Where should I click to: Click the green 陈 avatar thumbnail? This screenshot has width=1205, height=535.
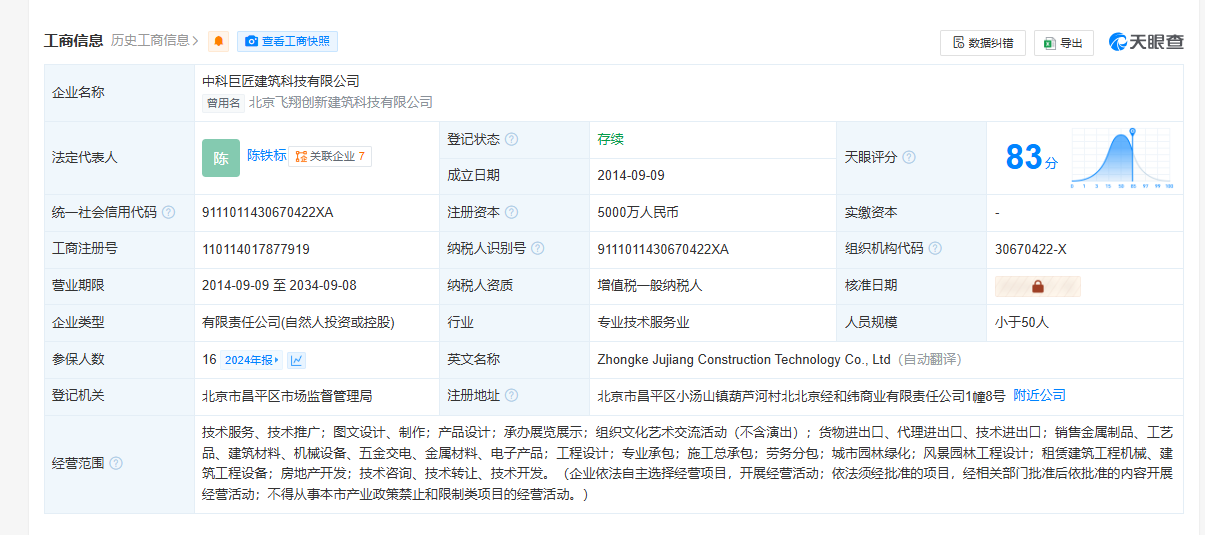pyautogui.click(x=221, y=158)
